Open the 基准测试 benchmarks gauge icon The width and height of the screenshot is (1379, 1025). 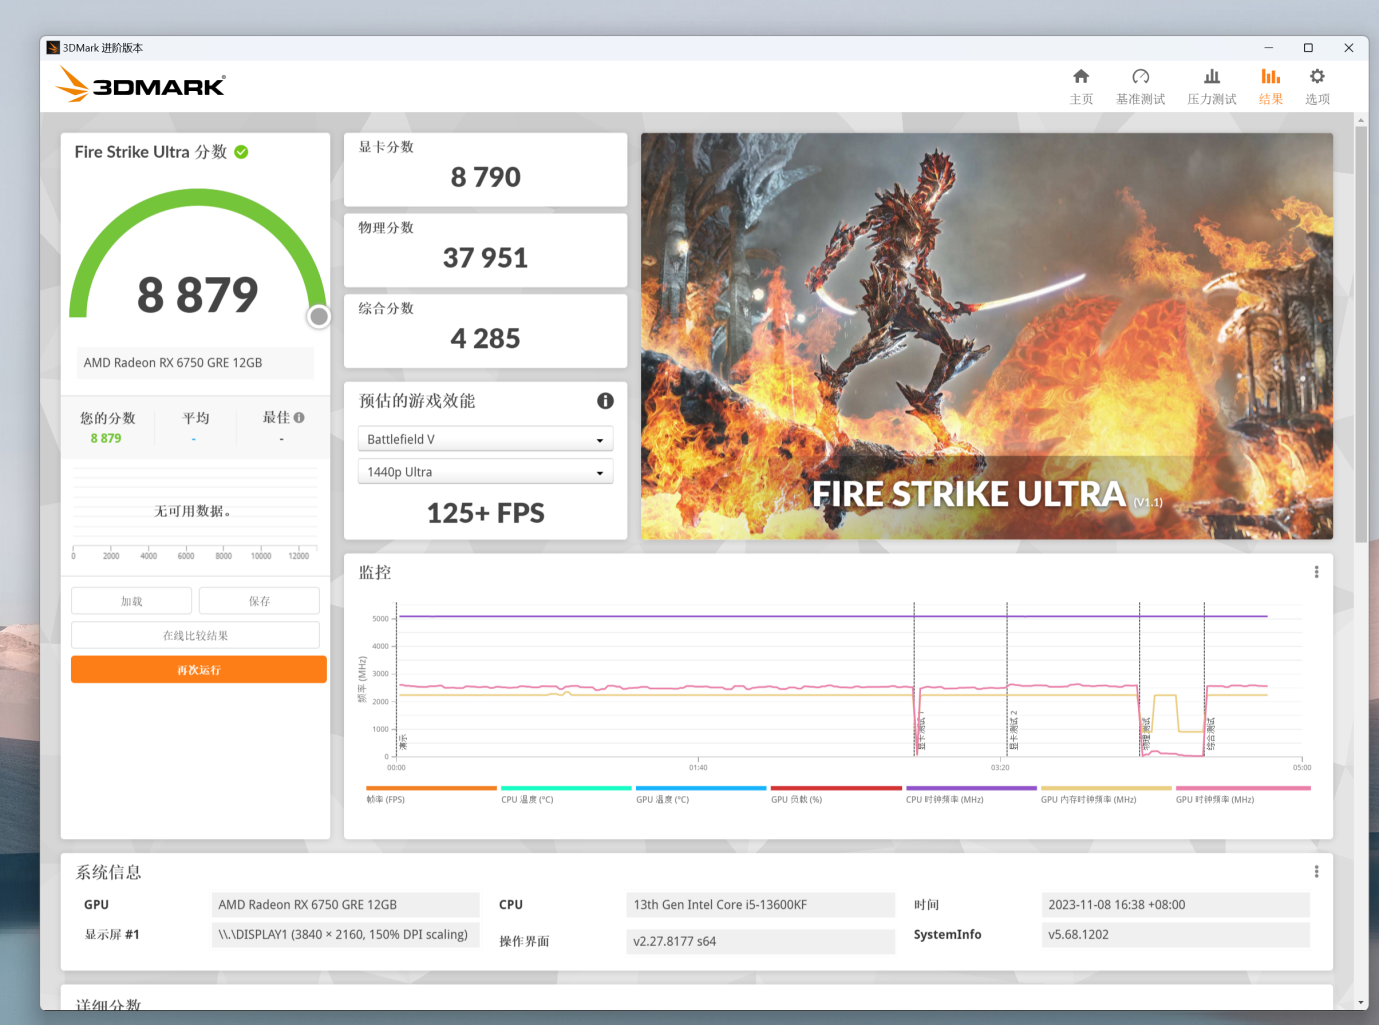[1141, 77]
